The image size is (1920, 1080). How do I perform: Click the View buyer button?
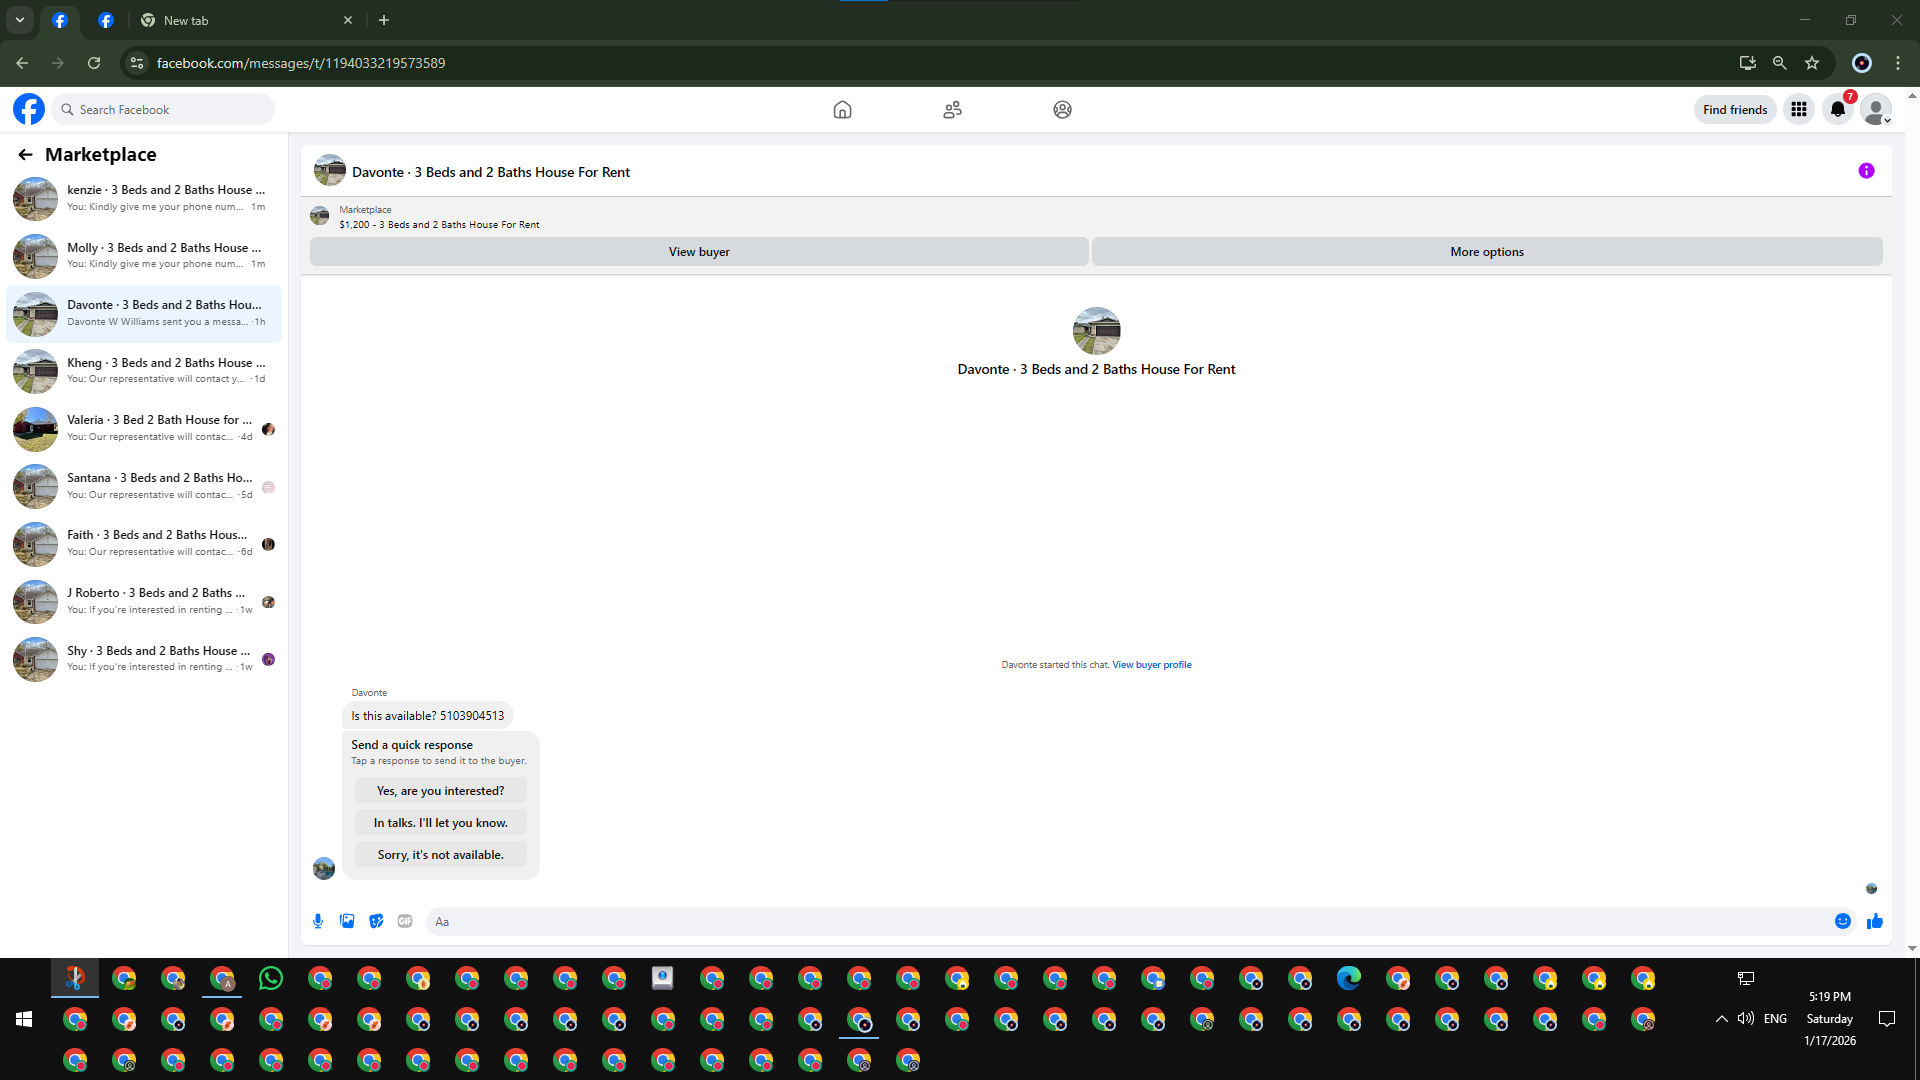699,252
